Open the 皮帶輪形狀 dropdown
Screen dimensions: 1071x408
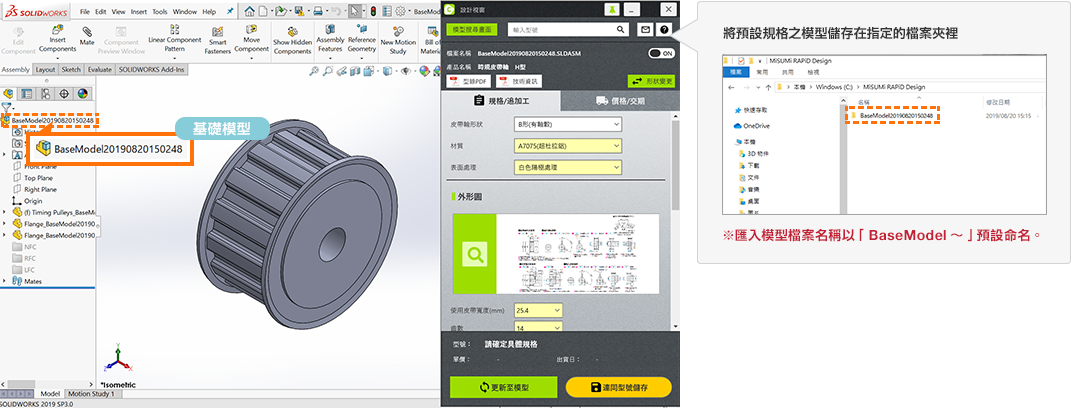coord(568,124)
